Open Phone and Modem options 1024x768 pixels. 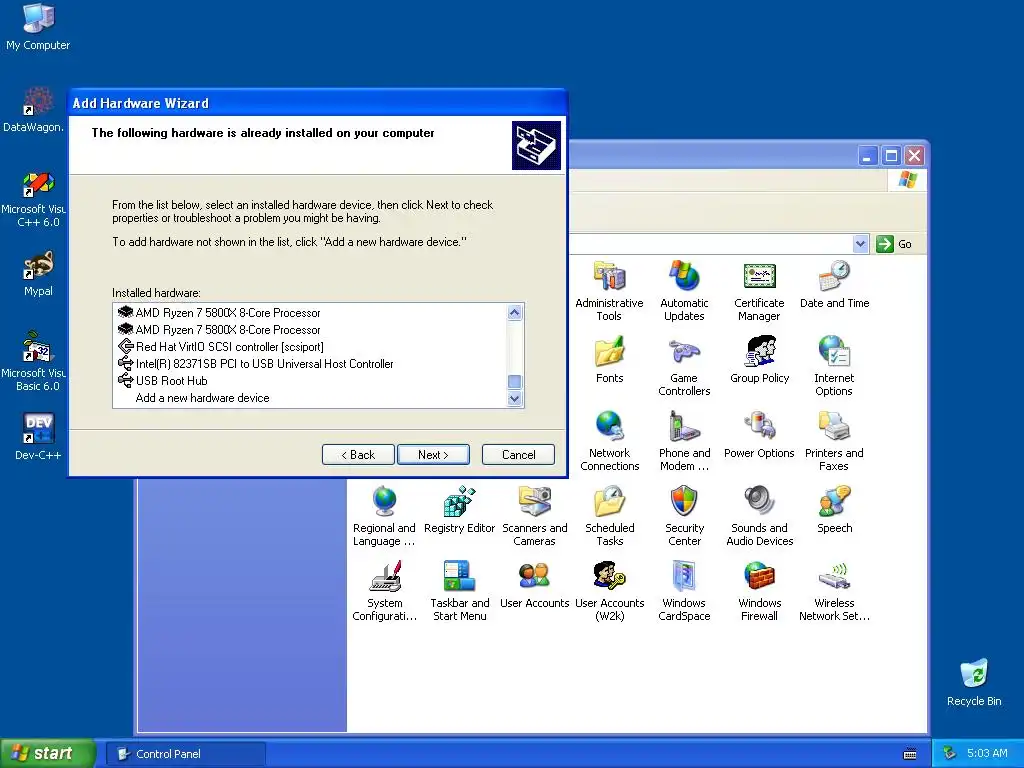tap(684, 441)
